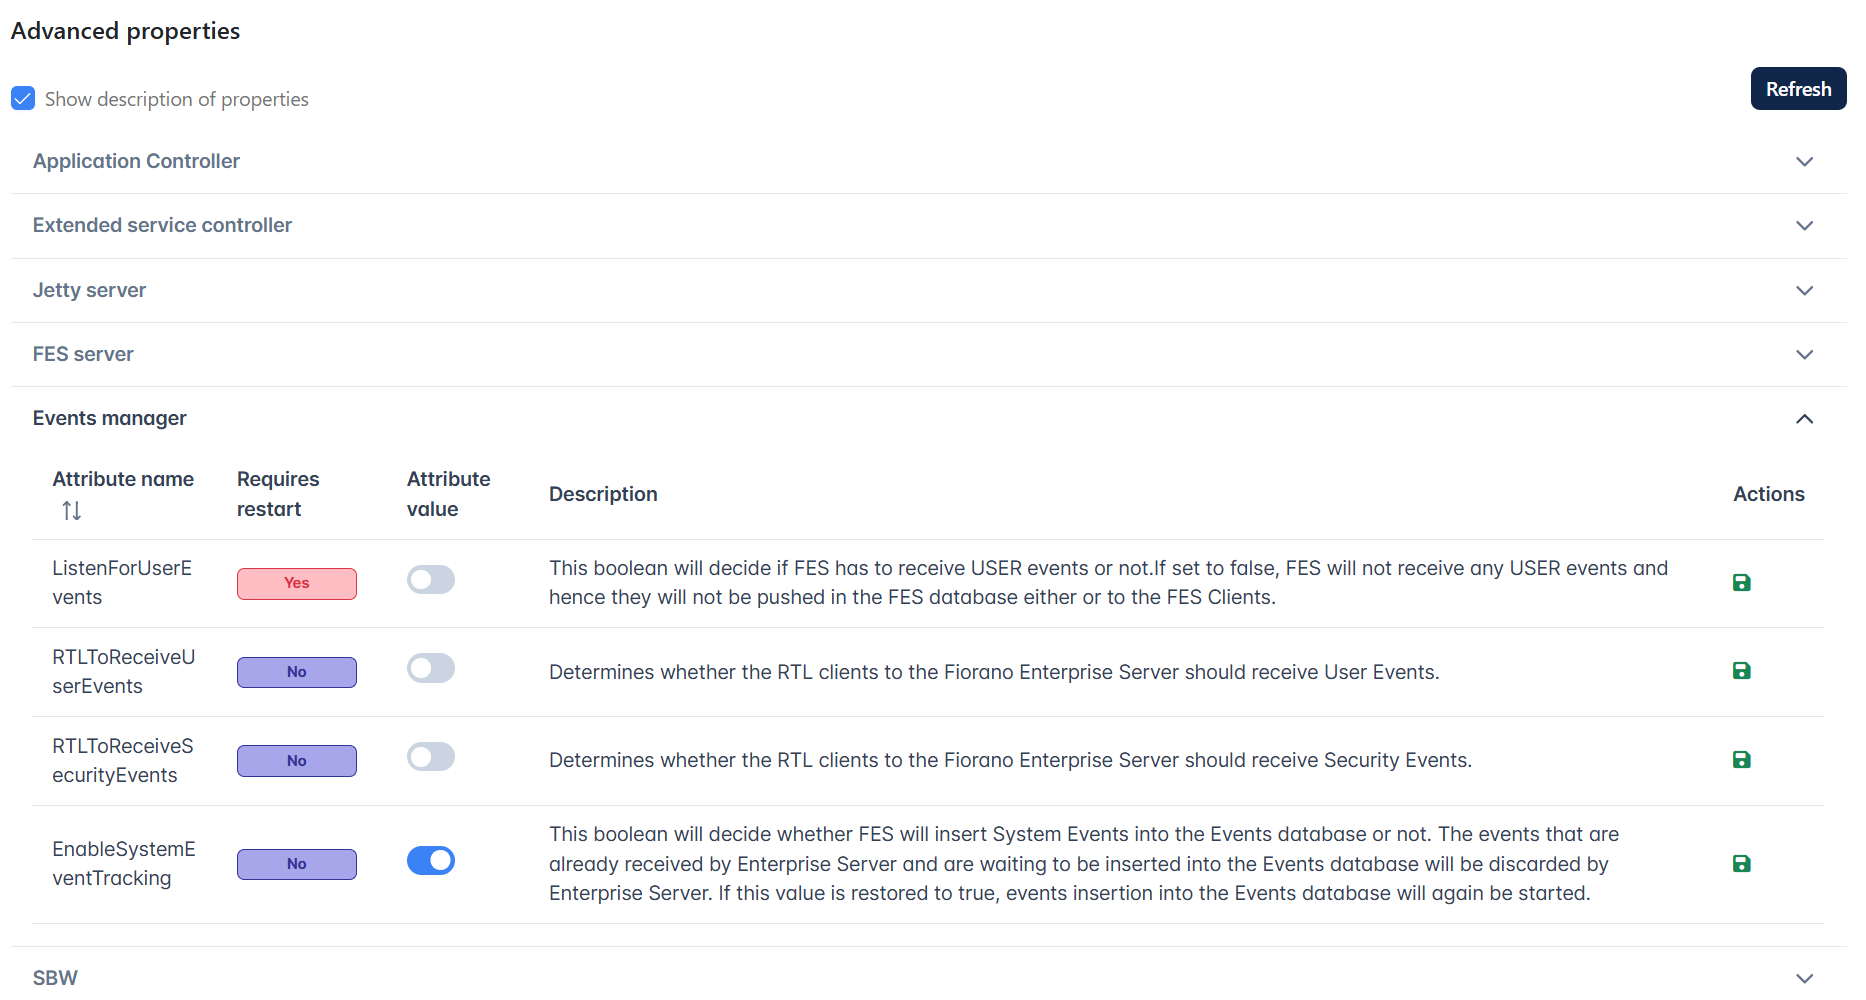
Task: Open the SBW section header
Action: coord(928,977)
